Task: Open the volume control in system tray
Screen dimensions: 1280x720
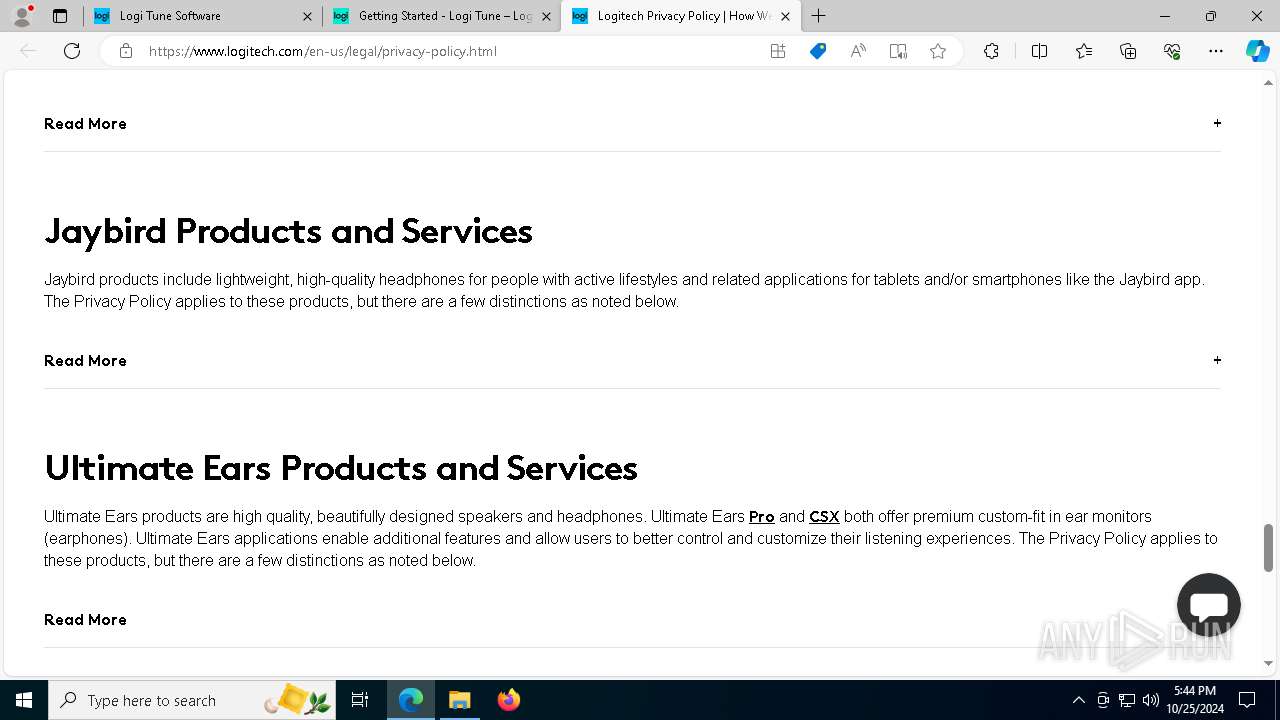Action: [x=1151, y=700]
